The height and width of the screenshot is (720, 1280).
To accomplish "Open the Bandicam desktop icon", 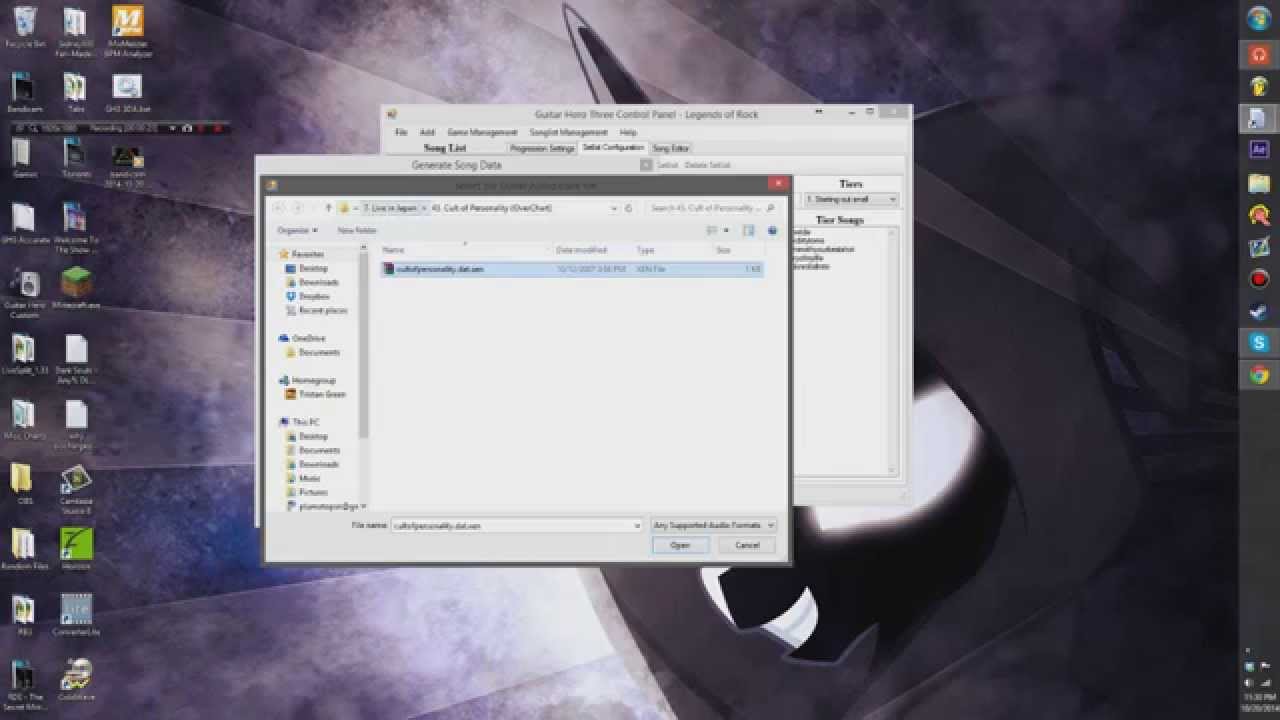I will coord(25,93).
